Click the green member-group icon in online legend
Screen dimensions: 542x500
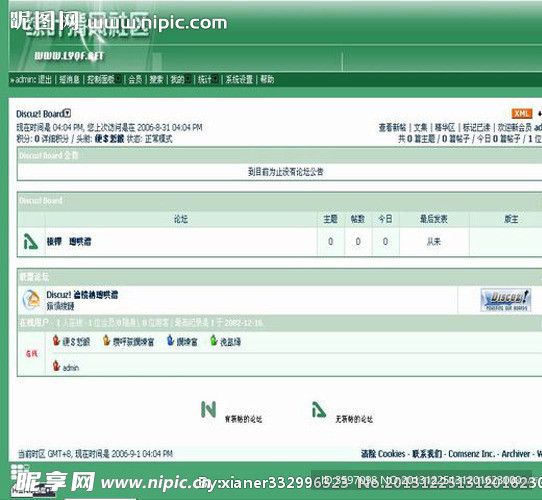pos(214,340)
